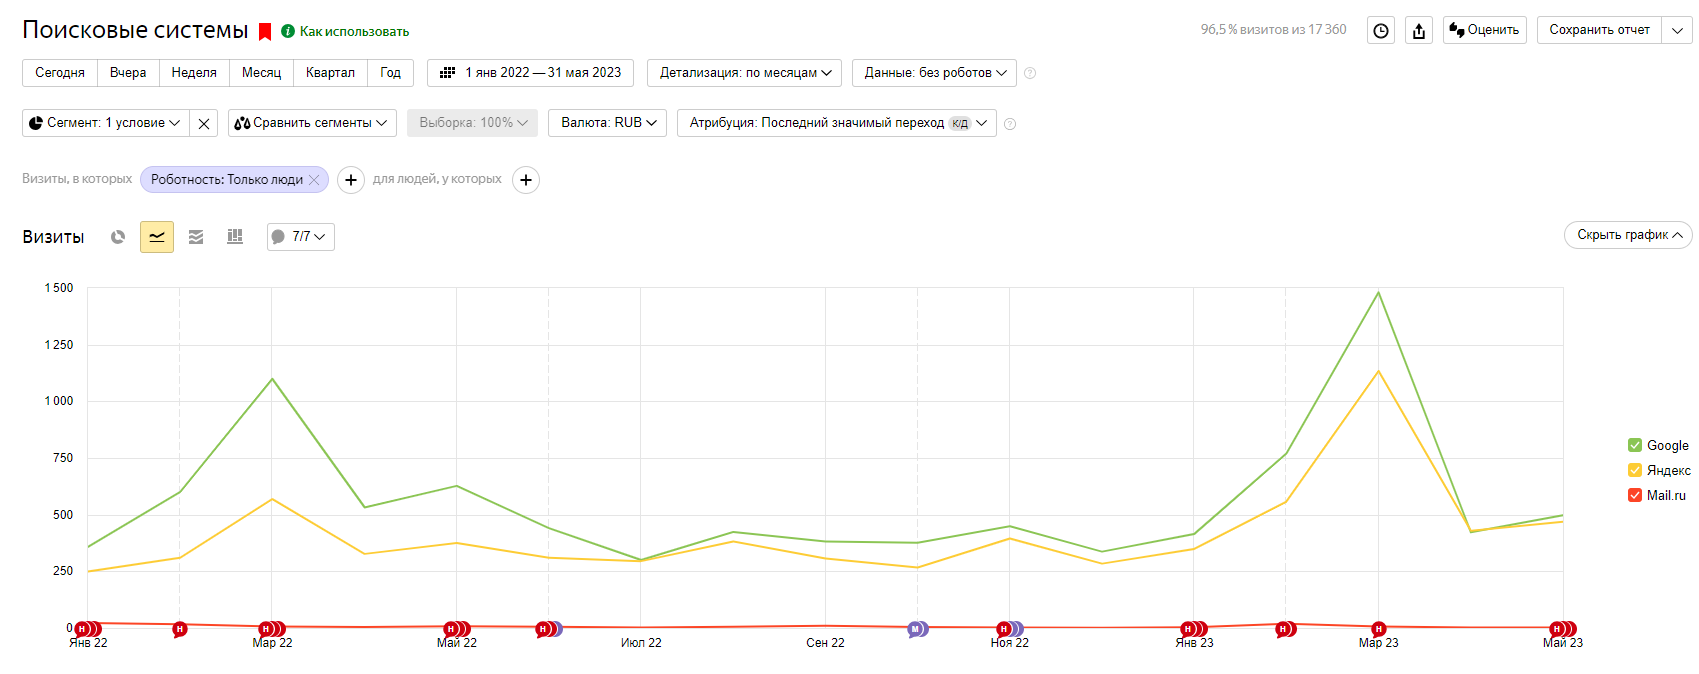Toggle the Яндекс series checkbox

1635,470
